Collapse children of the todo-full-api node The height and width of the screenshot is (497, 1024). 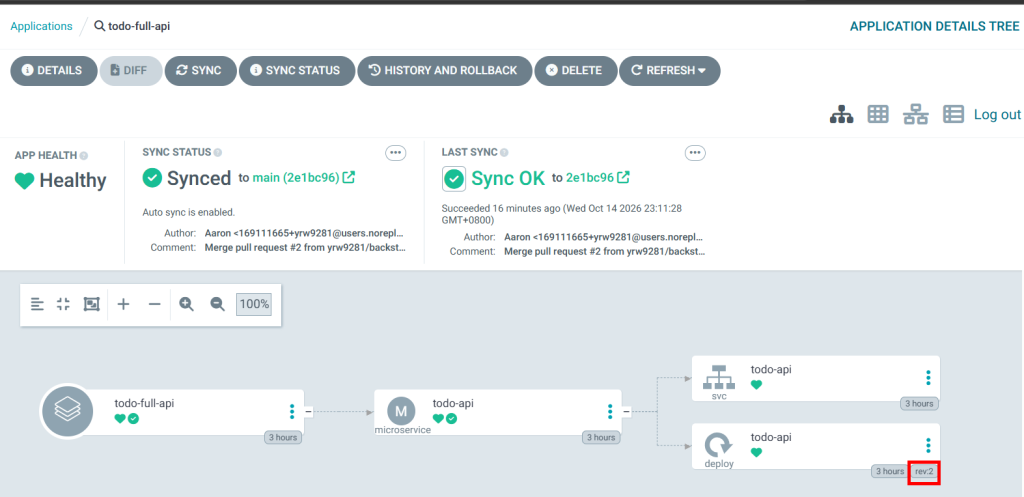308,411
